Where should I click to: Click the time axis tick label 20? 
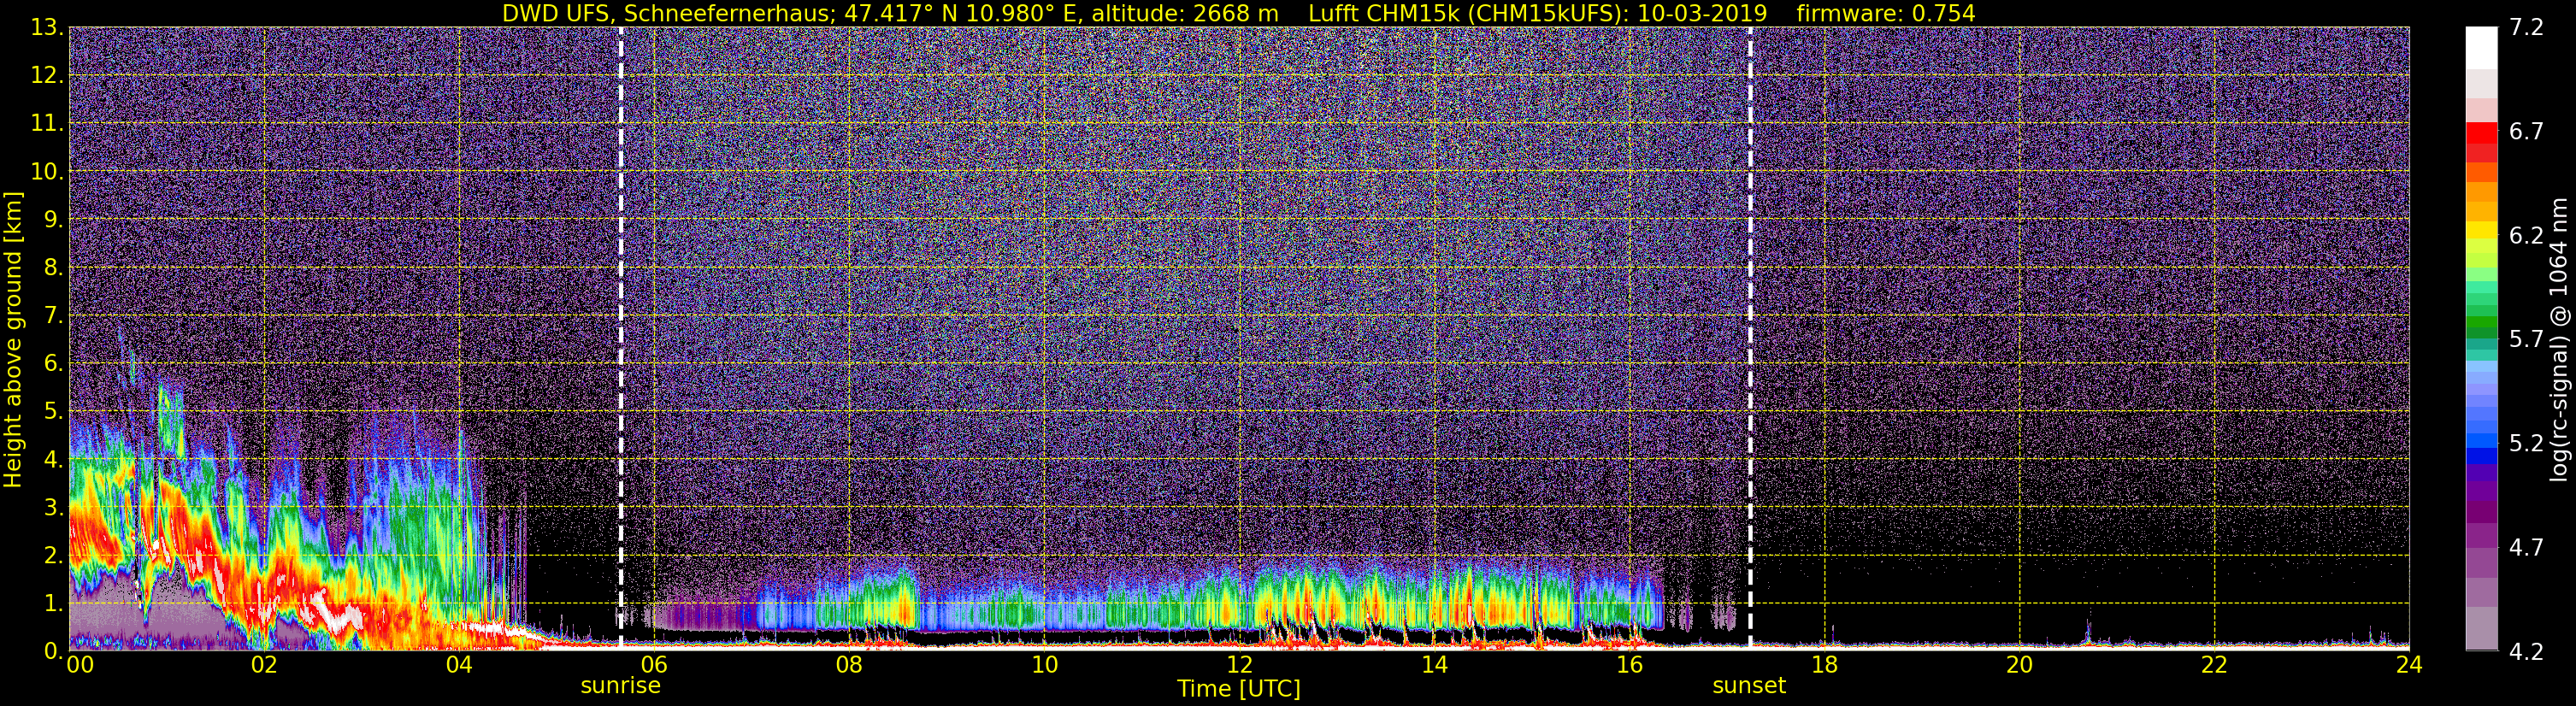[x=2019, y=665]
